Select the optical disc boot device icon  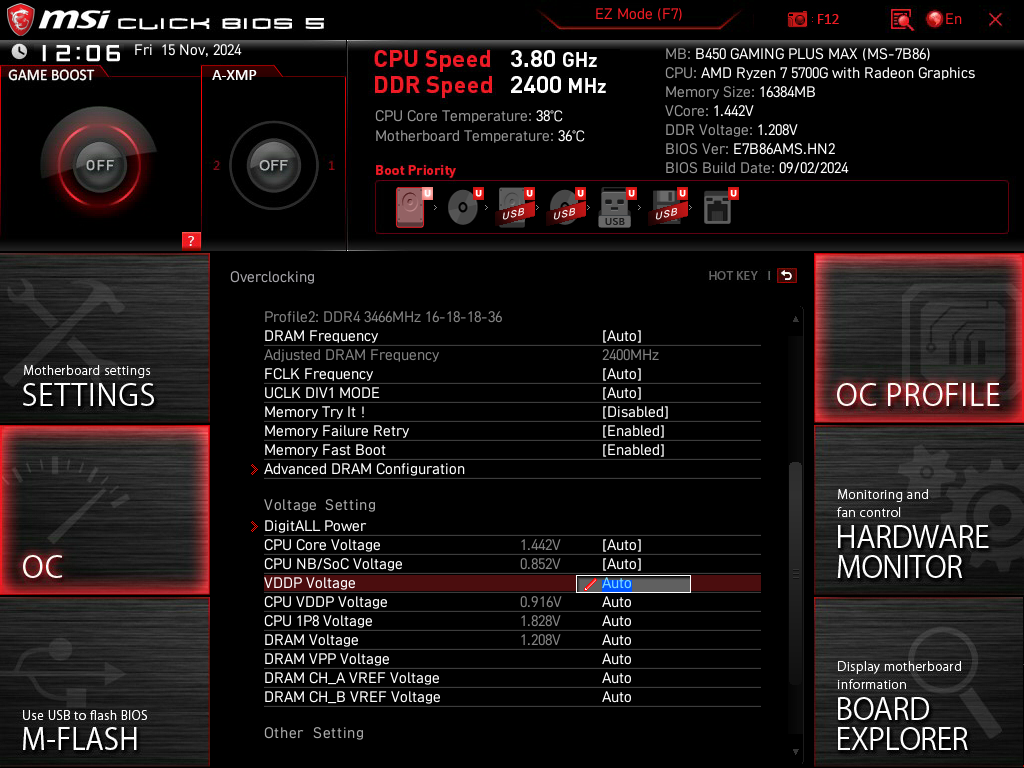(464, 207)
